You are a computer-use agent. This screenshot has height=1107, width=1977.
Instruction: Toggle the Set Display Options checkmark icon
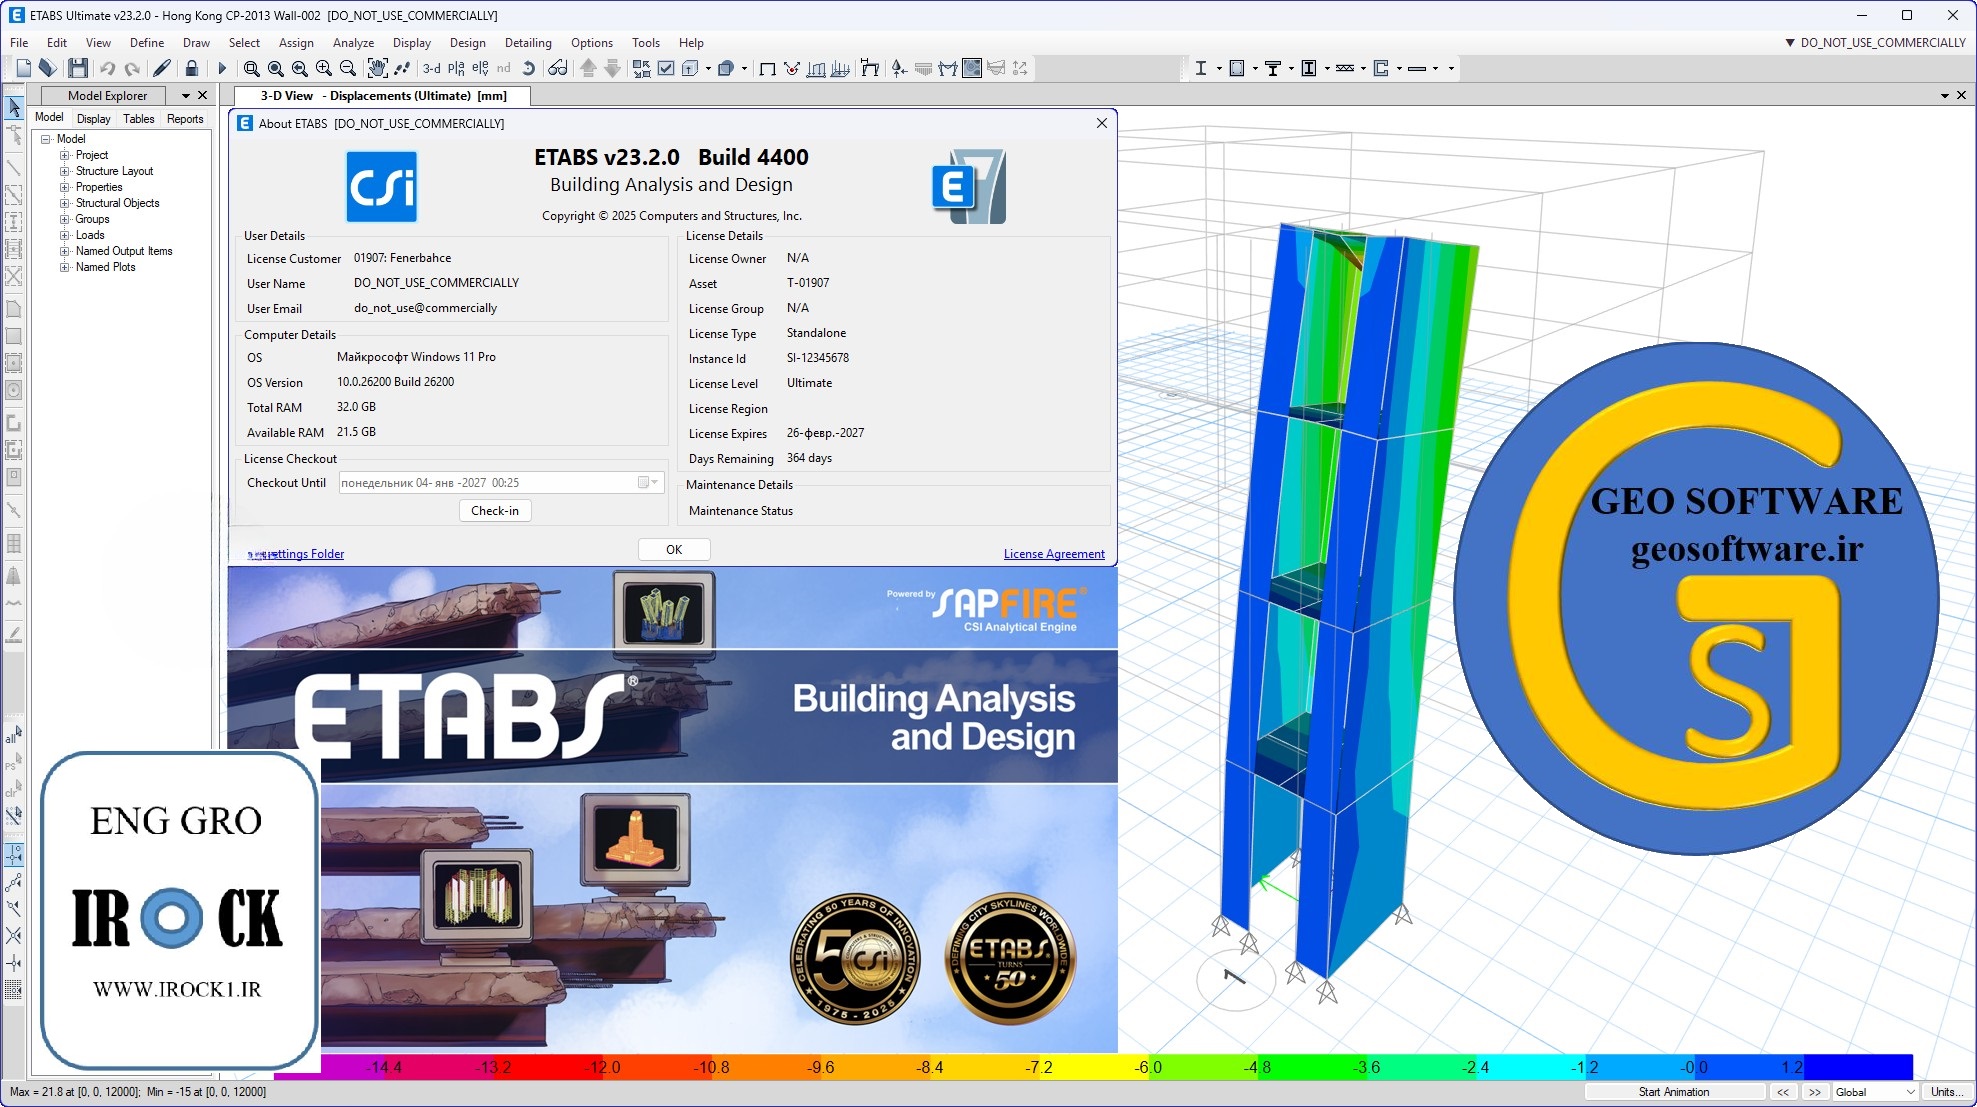pyautogui.click(x=666, y=68)
